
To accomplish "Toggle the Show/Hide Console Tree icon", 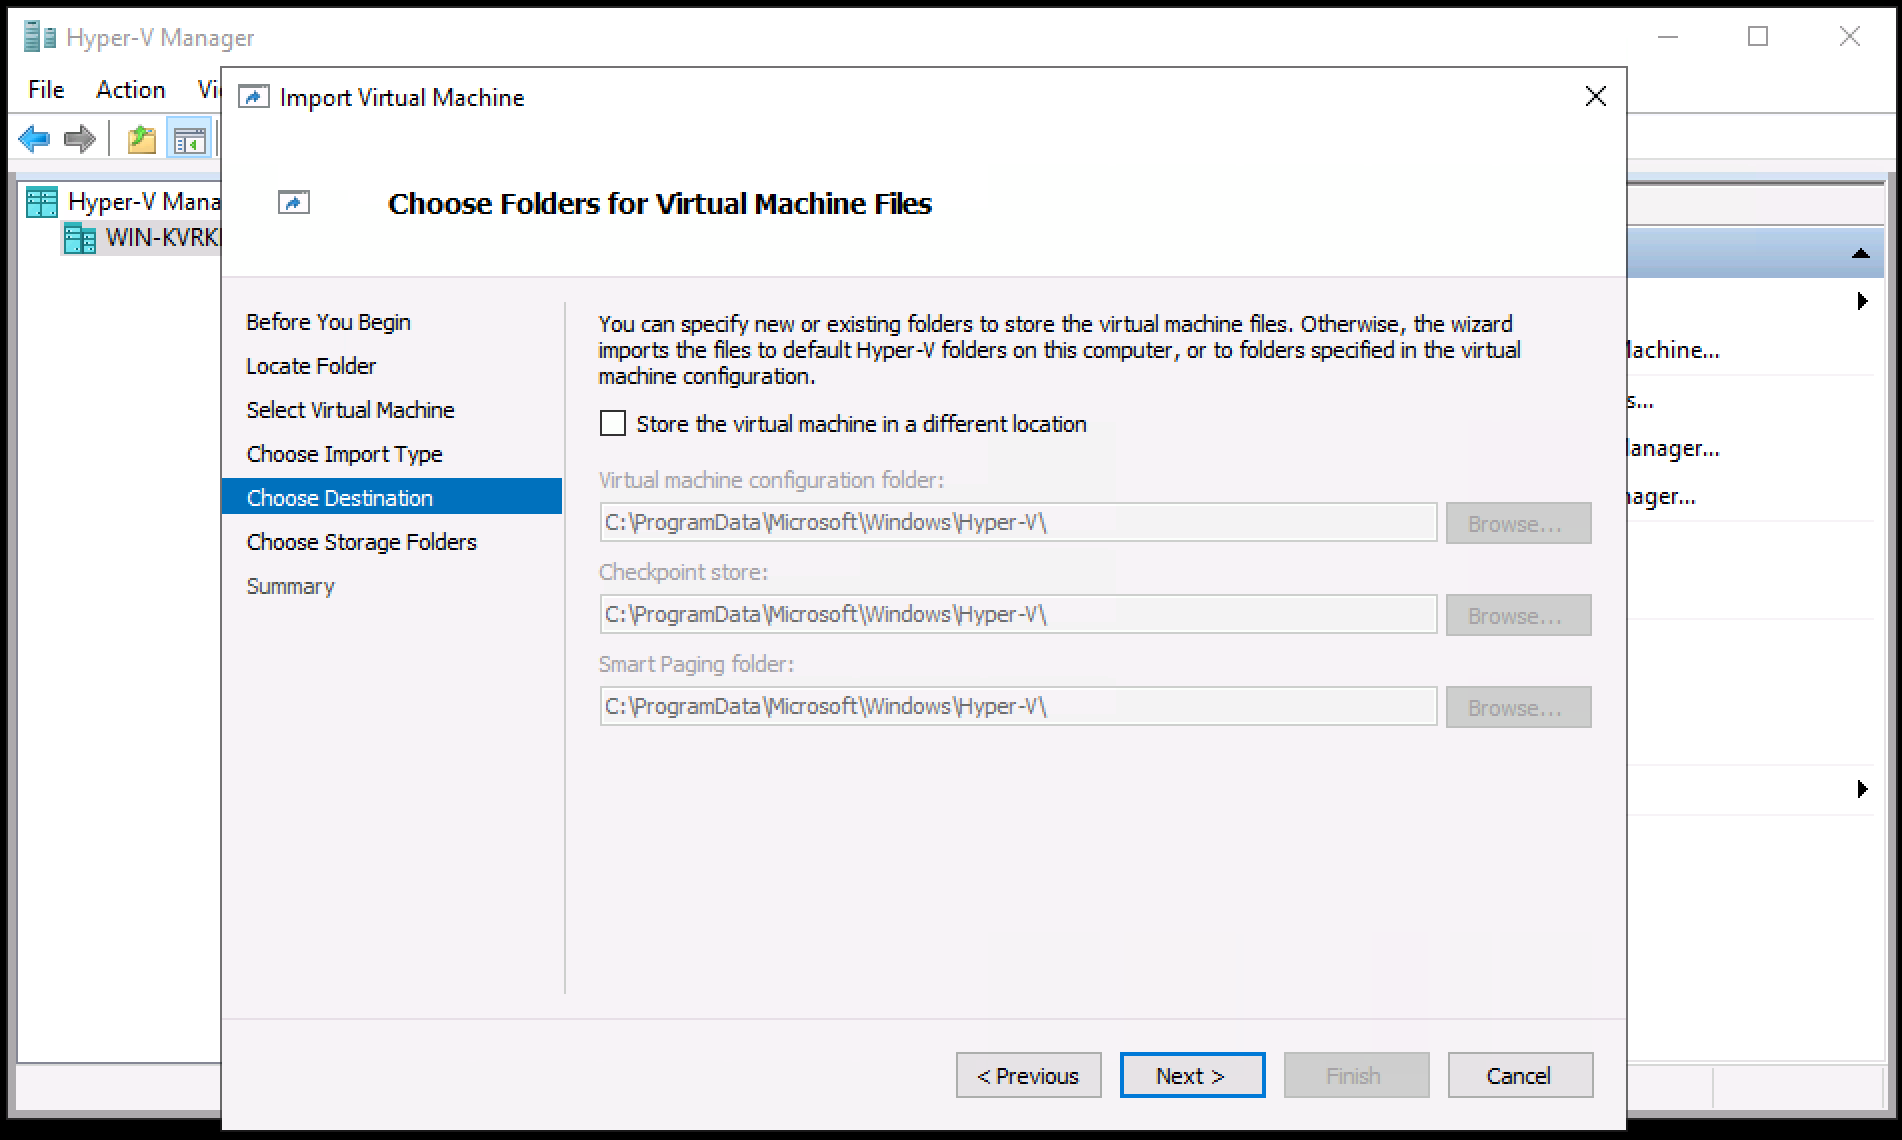I will (x=189, y=140).
